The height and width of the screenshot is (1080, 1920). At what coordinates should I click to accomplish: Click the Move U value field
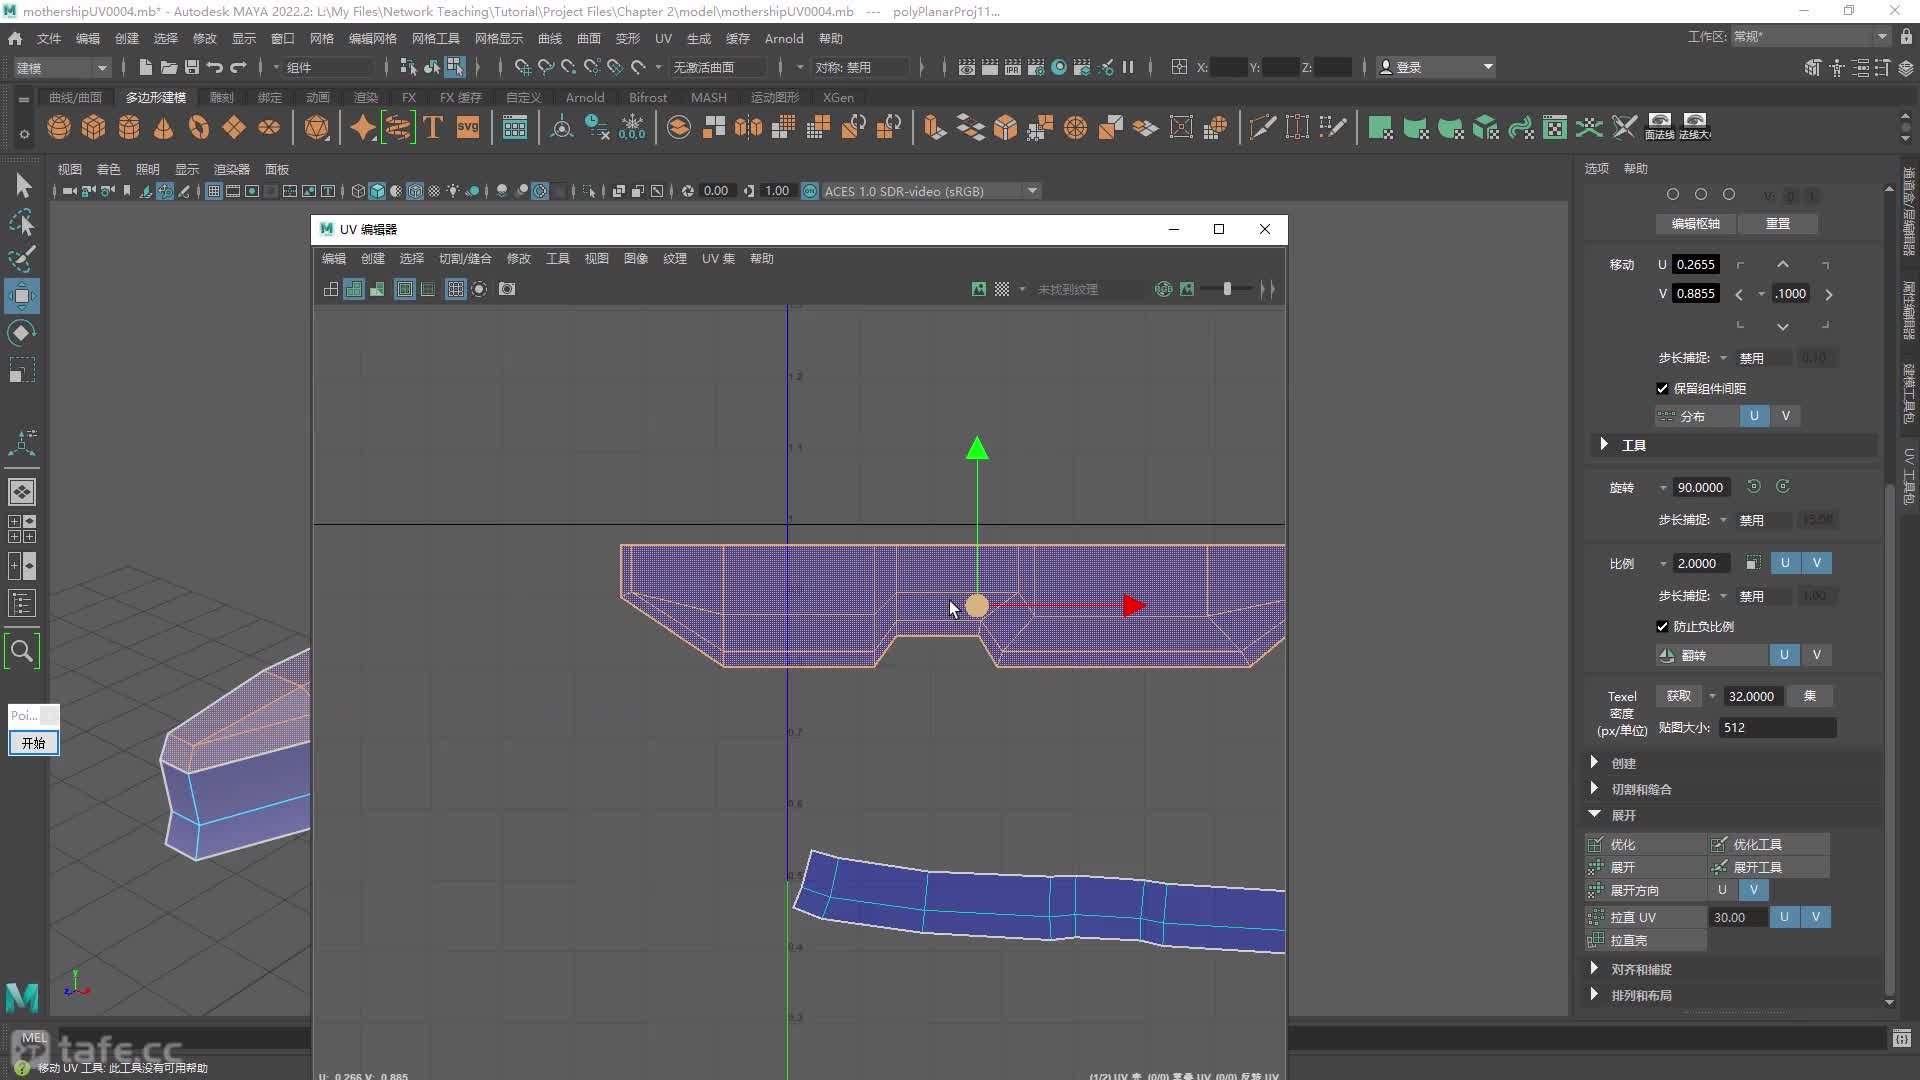pos(1696,264)
